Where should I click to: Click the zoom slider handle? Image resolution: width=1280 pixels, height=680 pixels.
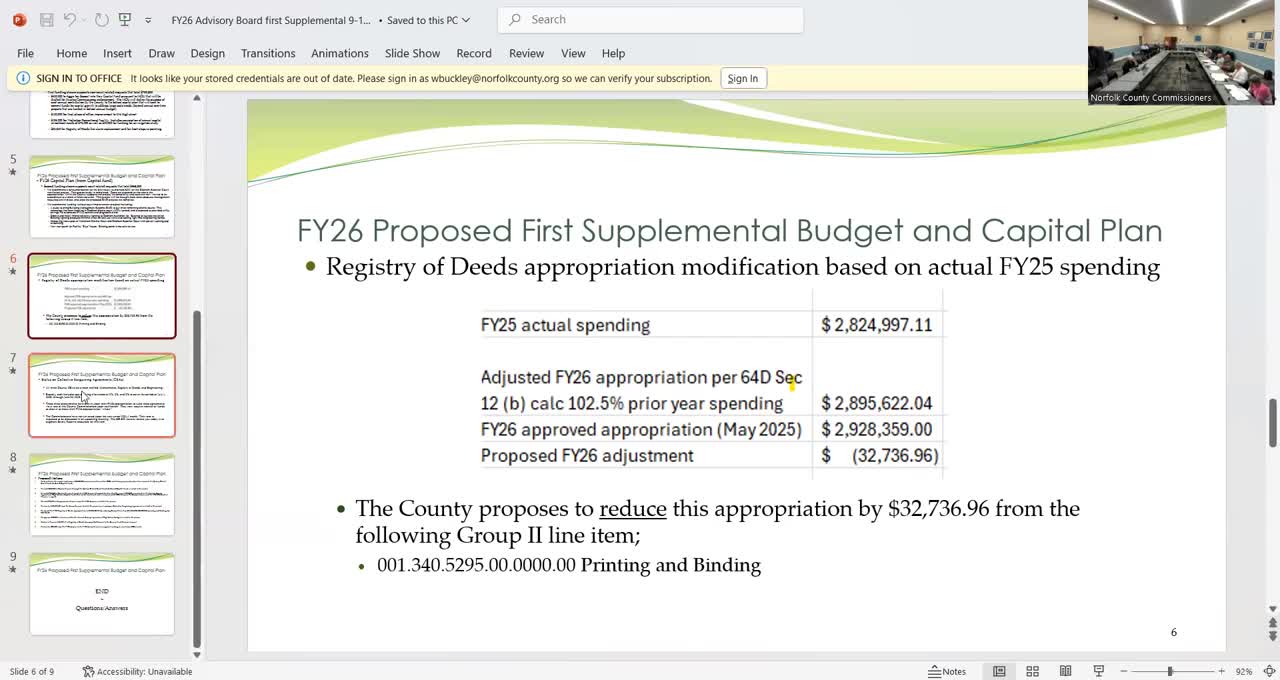[x=1170, y=671]
